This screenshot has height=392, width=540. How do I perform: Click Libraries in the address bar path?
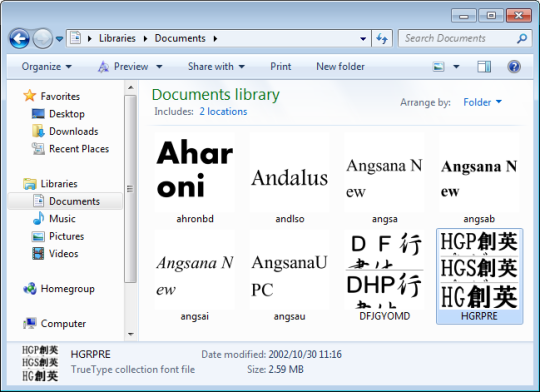tap(117, 38)
